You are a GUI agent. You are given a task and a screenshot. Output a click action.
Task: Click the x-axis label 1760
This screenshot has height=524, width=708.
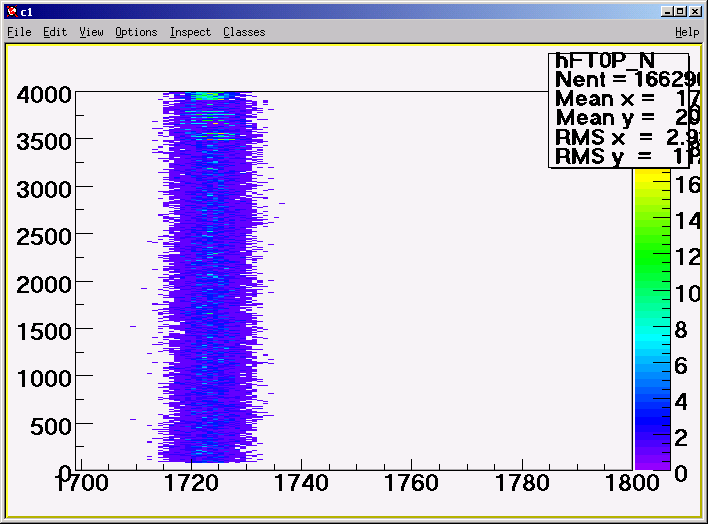point(411,483)
